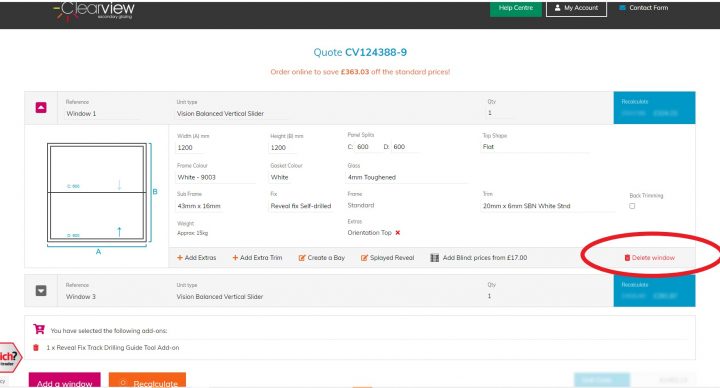The height and width of the screenshot is (388, 720).
Task: Click the blue Recalculate panel for Window 1
Action: click(654, 108)
